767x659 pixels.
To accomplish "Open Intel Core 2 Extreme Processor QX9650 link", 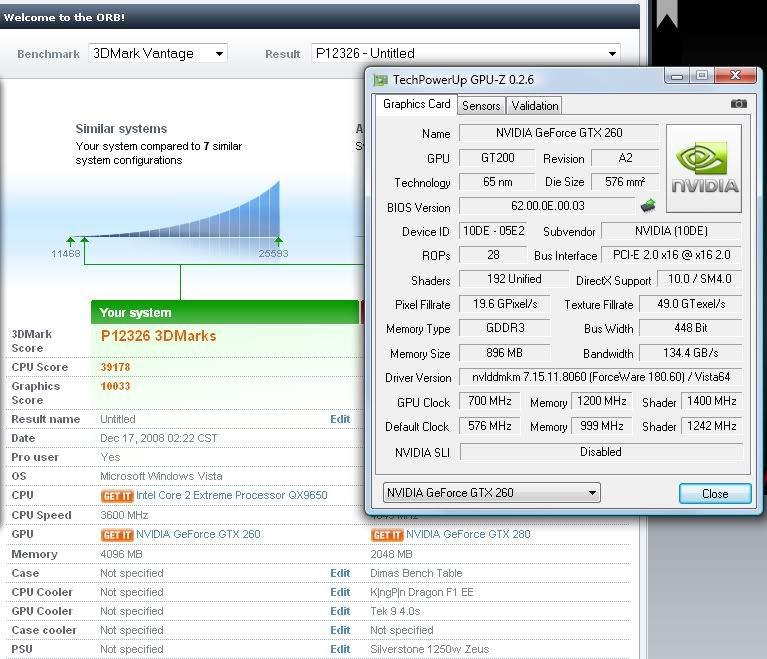I will pos(231,495).
